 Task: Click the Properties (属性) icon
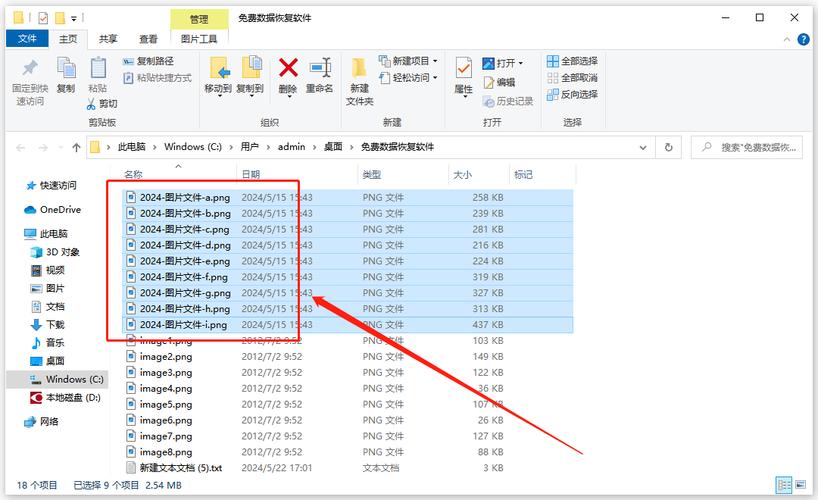coord(463,68)
